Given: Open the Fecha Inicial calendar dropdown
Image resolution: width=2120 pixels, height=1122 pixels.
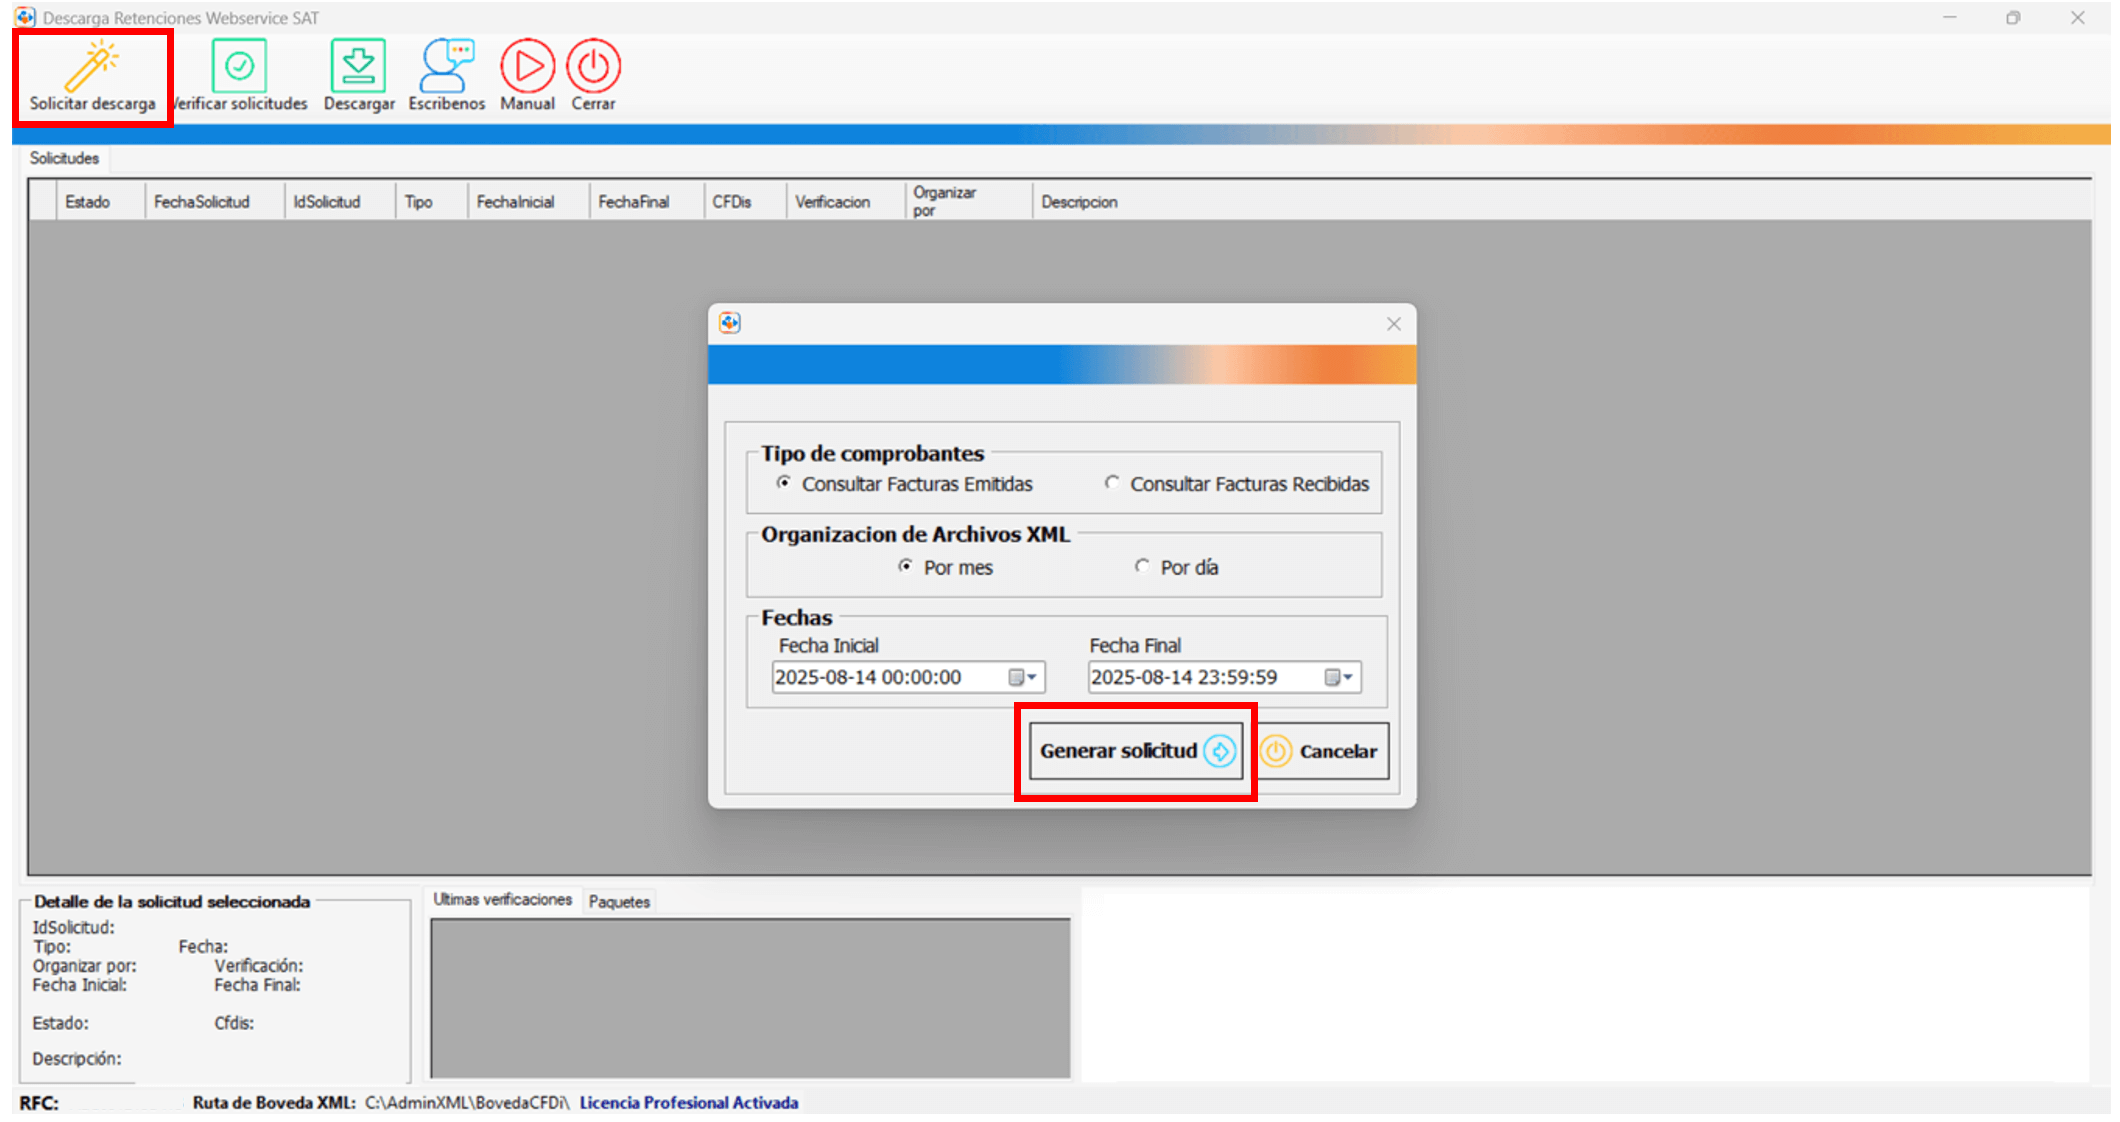Looking at the screenshot, I should [1022, 677].
